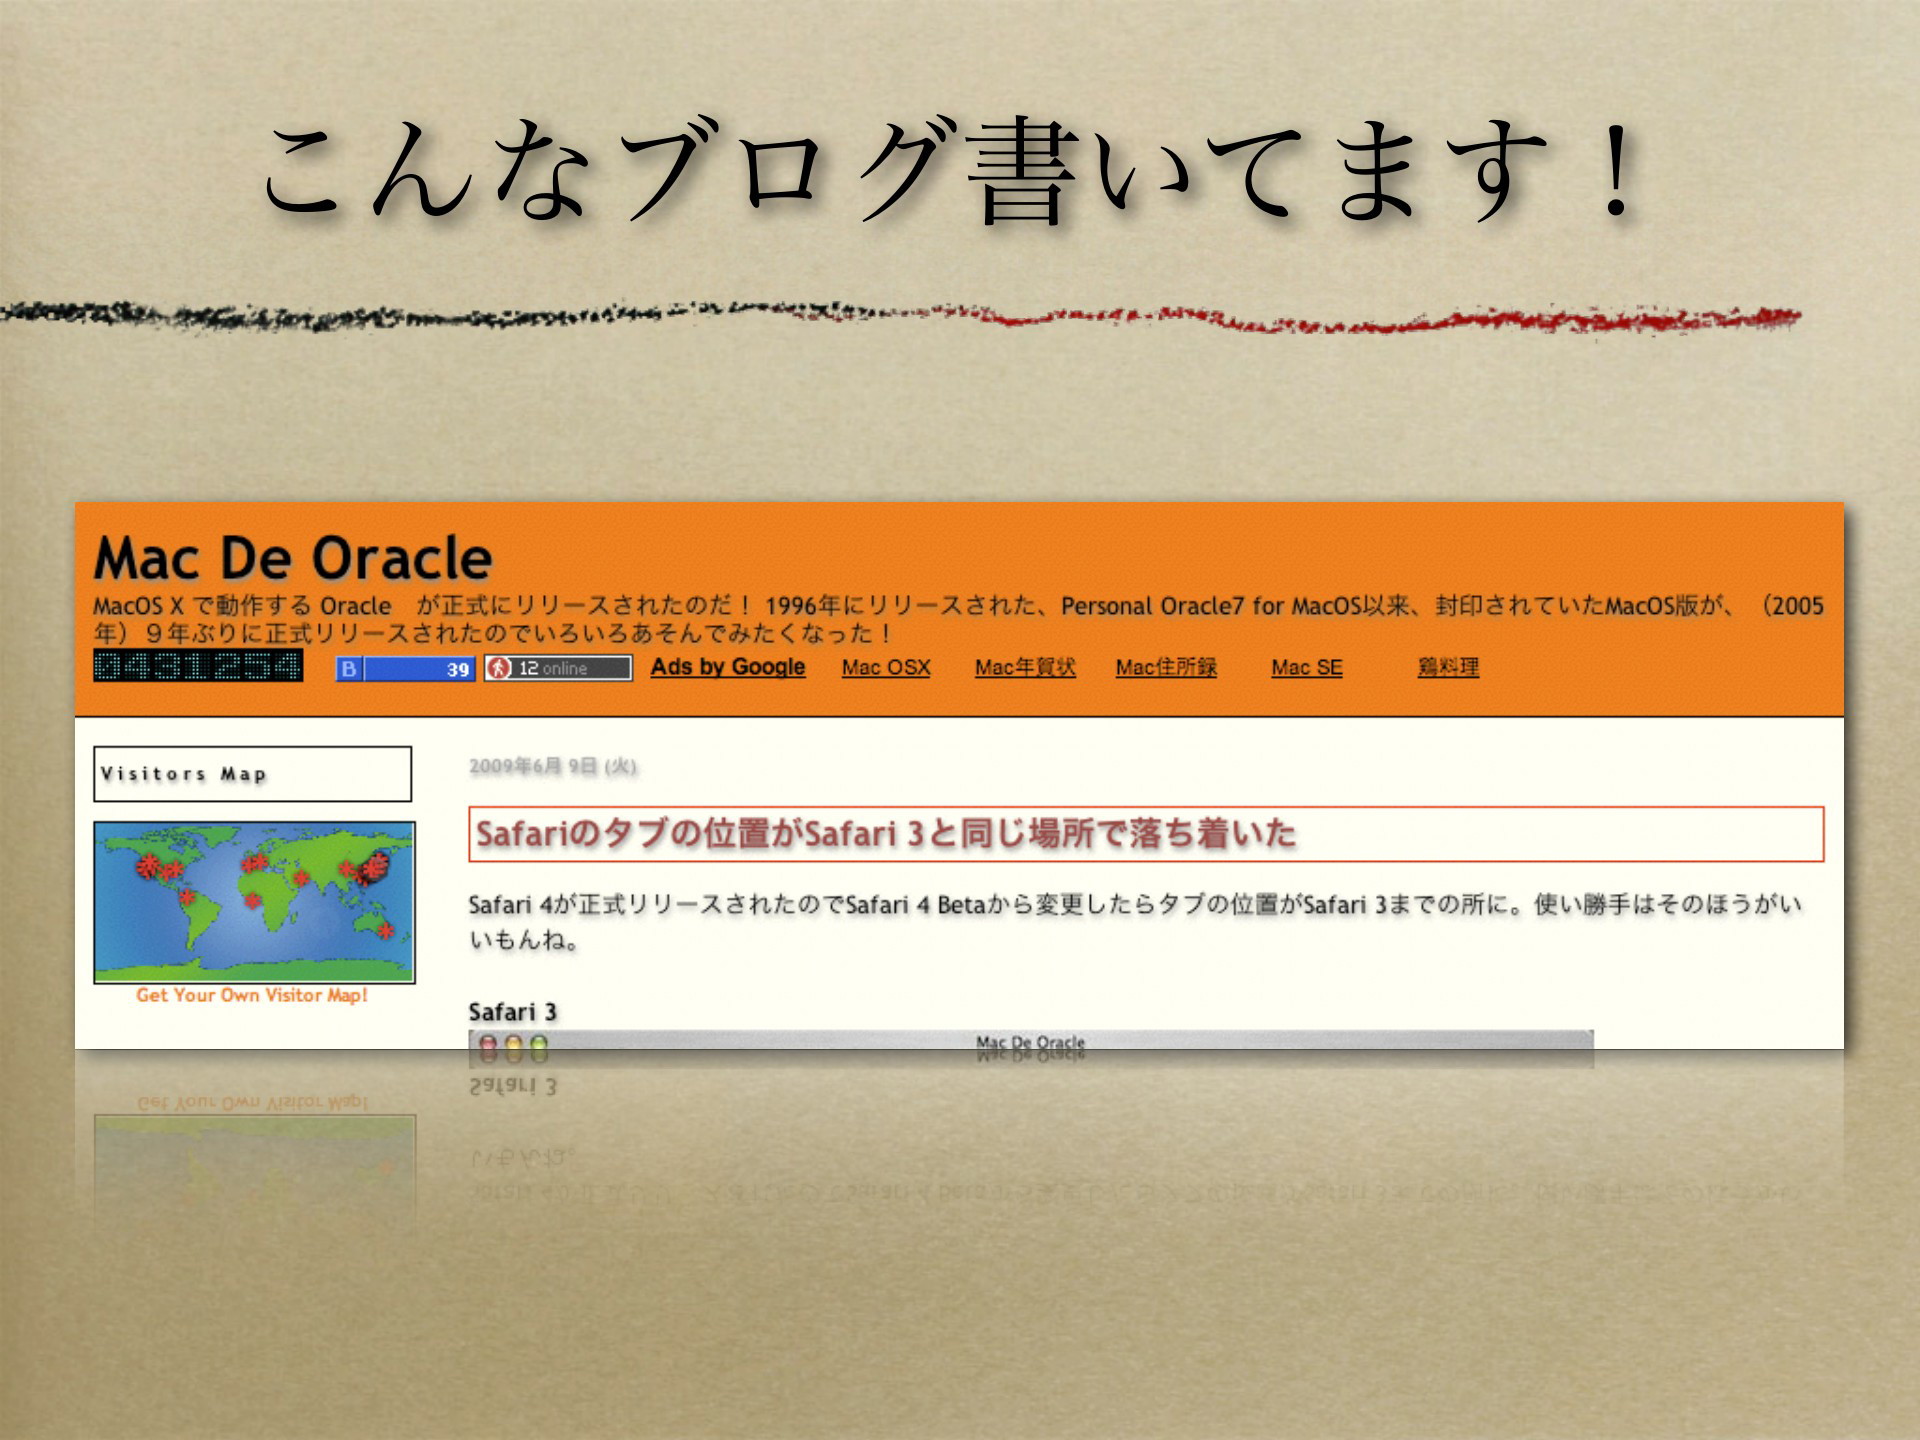Click the Safari 3 subheading text
1920x1440 pixels.
tap(512, 1012)
